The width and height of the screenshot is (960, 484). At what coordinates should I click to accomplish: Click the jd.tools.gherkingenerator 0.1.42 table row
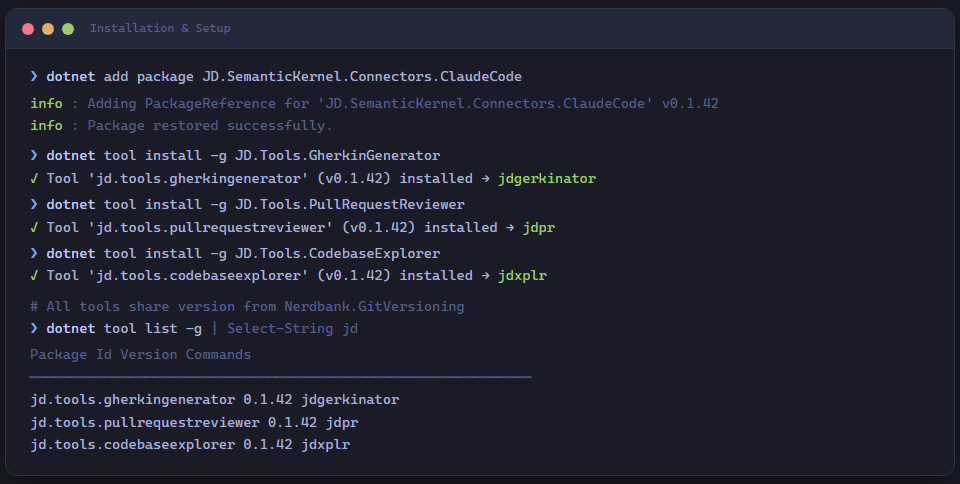coord(215,400)
